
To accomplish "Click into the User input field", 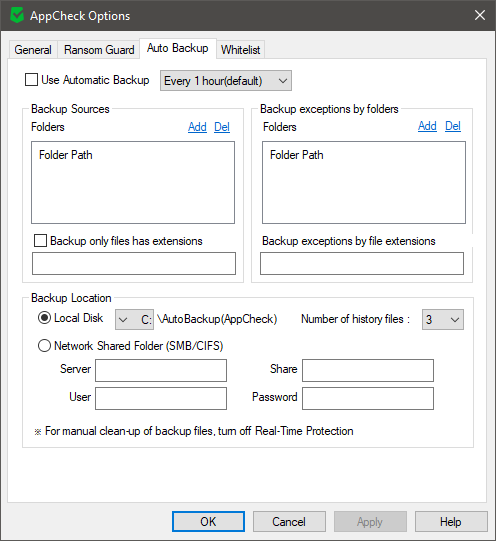I will click(161, 399).
